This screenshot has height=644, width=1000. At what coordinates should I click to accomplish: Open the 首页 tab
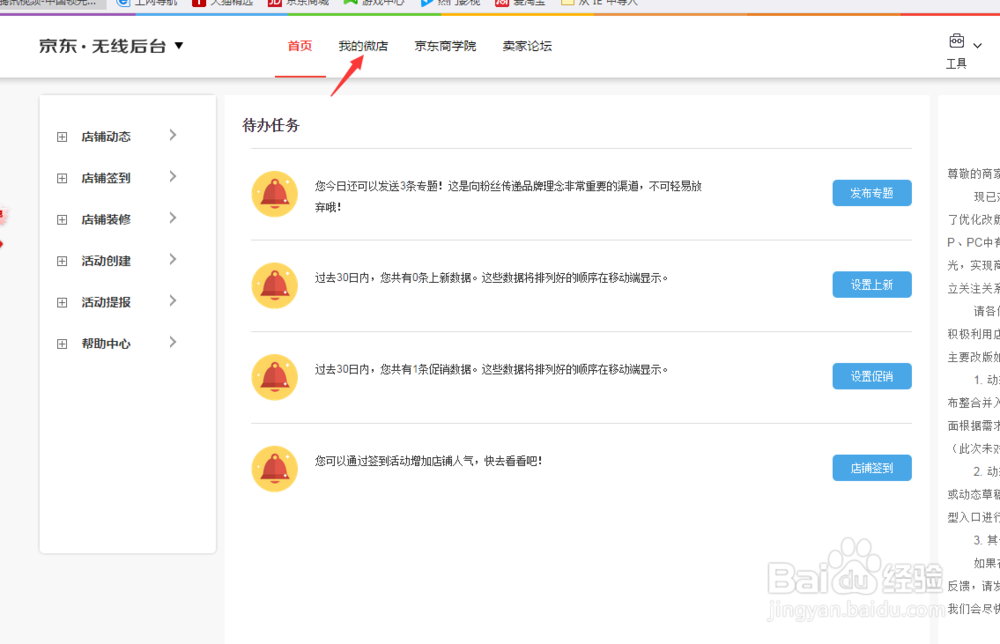(x=300, y=46)
